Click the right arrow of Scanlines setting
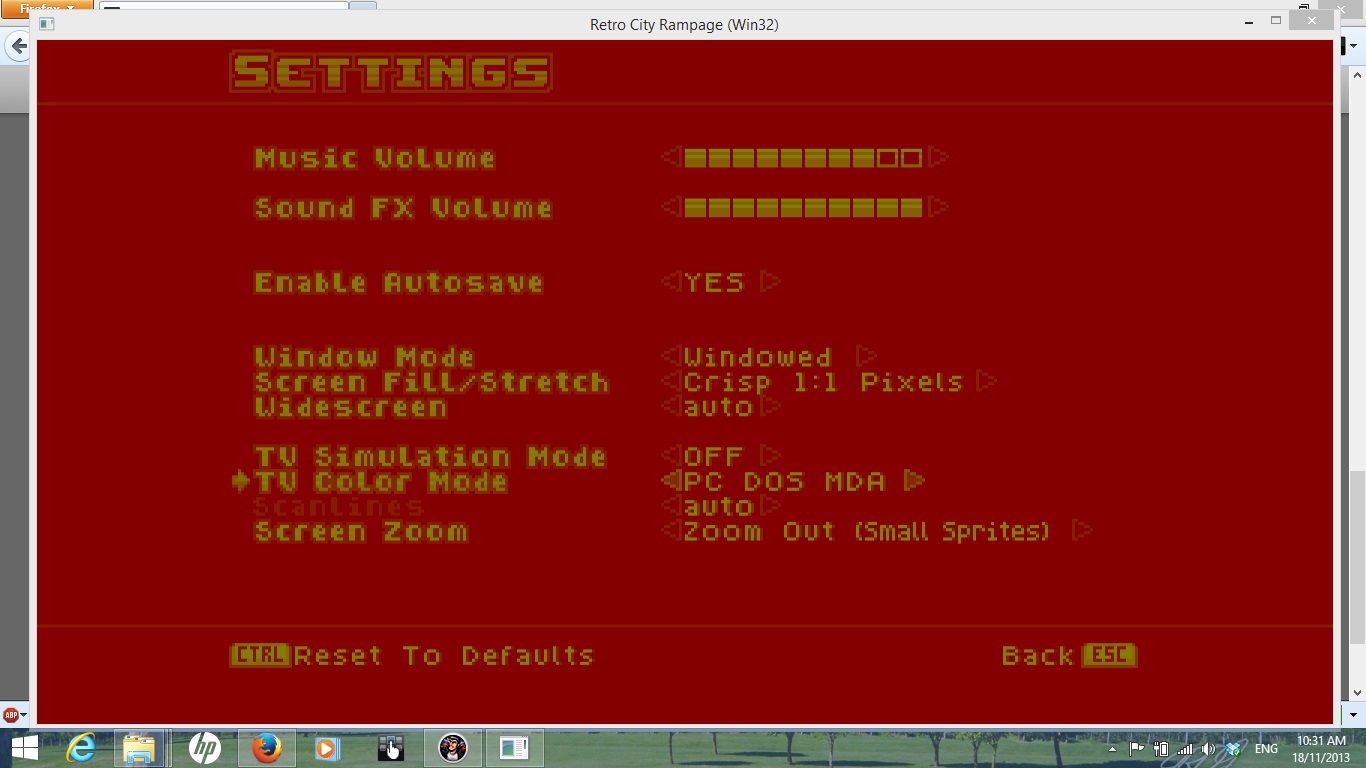This screenshot has height=768, width=1366. 770,506
